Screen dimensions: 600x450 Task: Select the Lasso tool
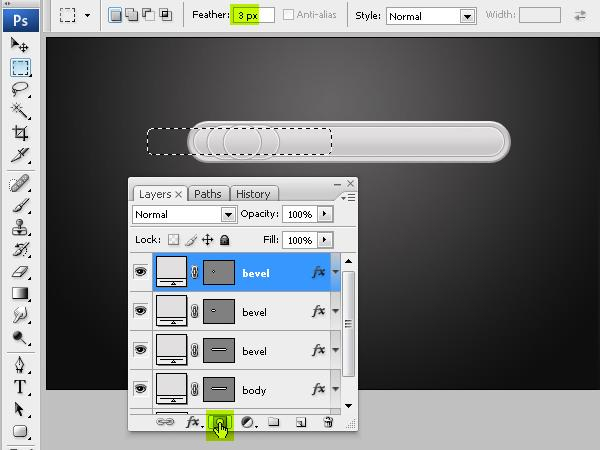pos(20,89)
